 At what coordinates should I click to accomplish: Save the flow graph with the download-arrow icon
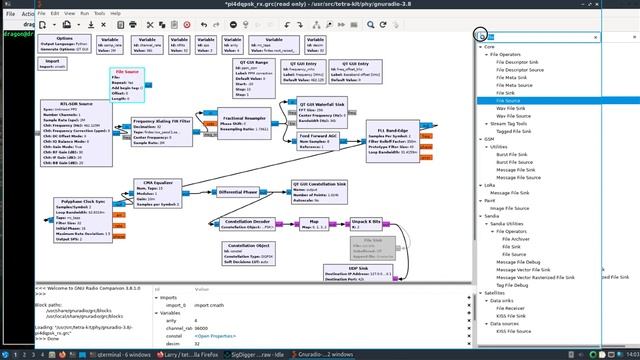point(91,25)
